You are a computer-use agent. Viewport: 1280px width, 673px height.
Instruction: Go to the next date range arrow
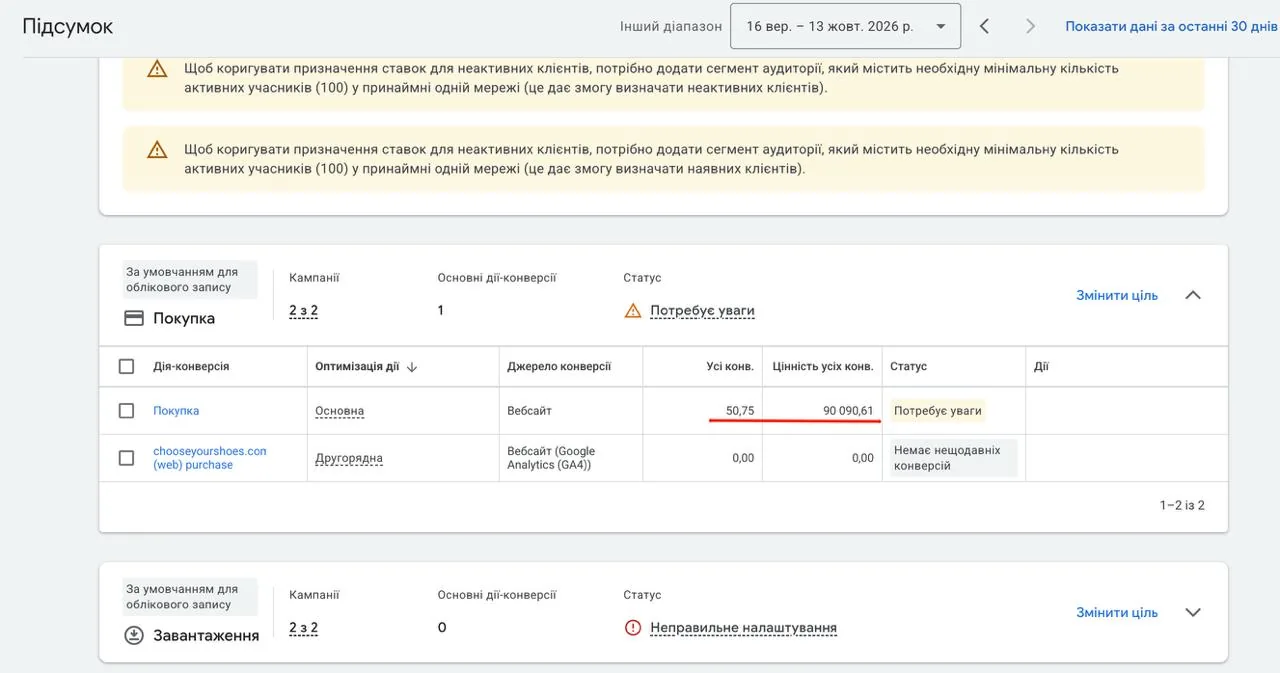(1030, 27)
